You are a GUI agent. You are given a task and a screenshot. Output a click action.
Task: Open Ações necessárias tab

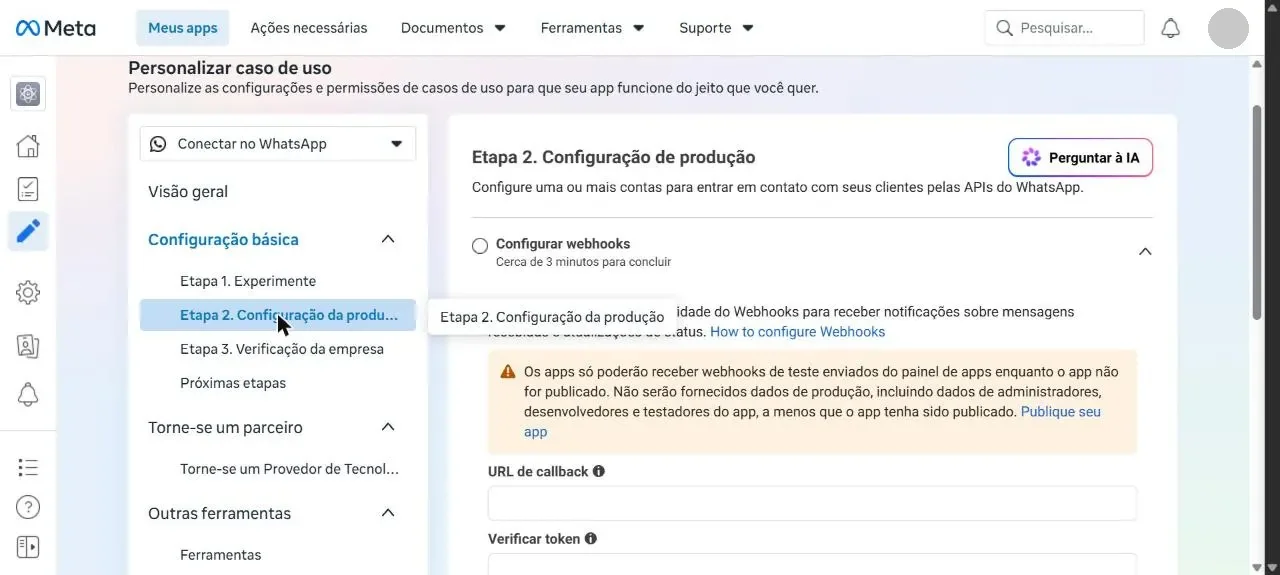(309, 28)
